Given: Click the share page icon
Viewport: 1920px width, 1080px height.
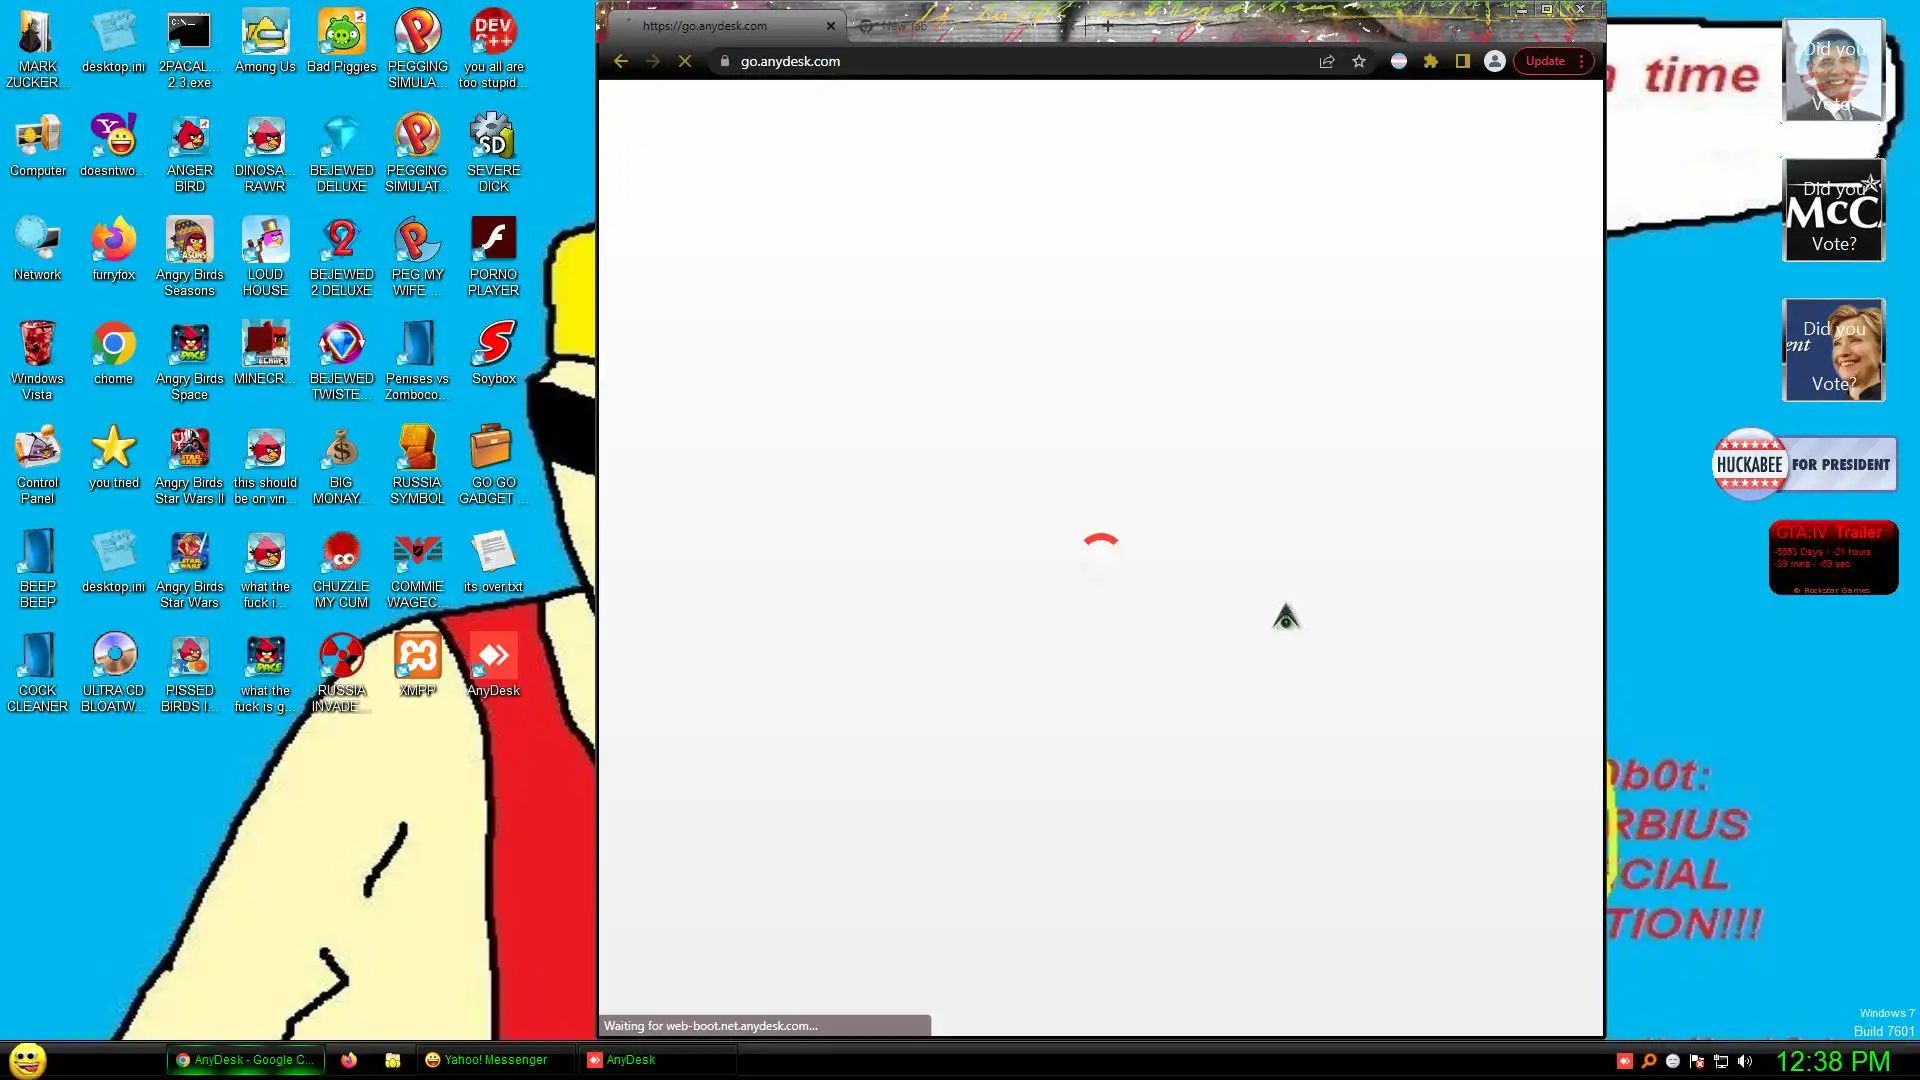Looking at the screenshot, I should pyautogui.click(x=1327, y=61).
